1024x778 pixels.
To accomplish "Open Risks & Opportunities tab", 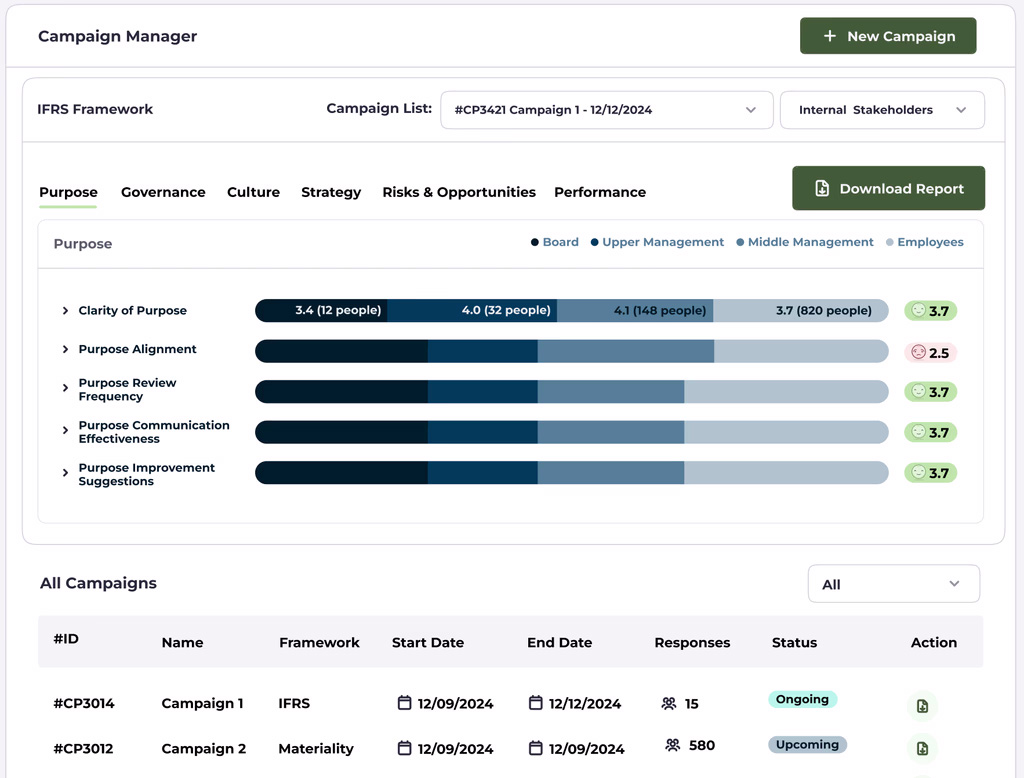I will [x=459, y=192].
